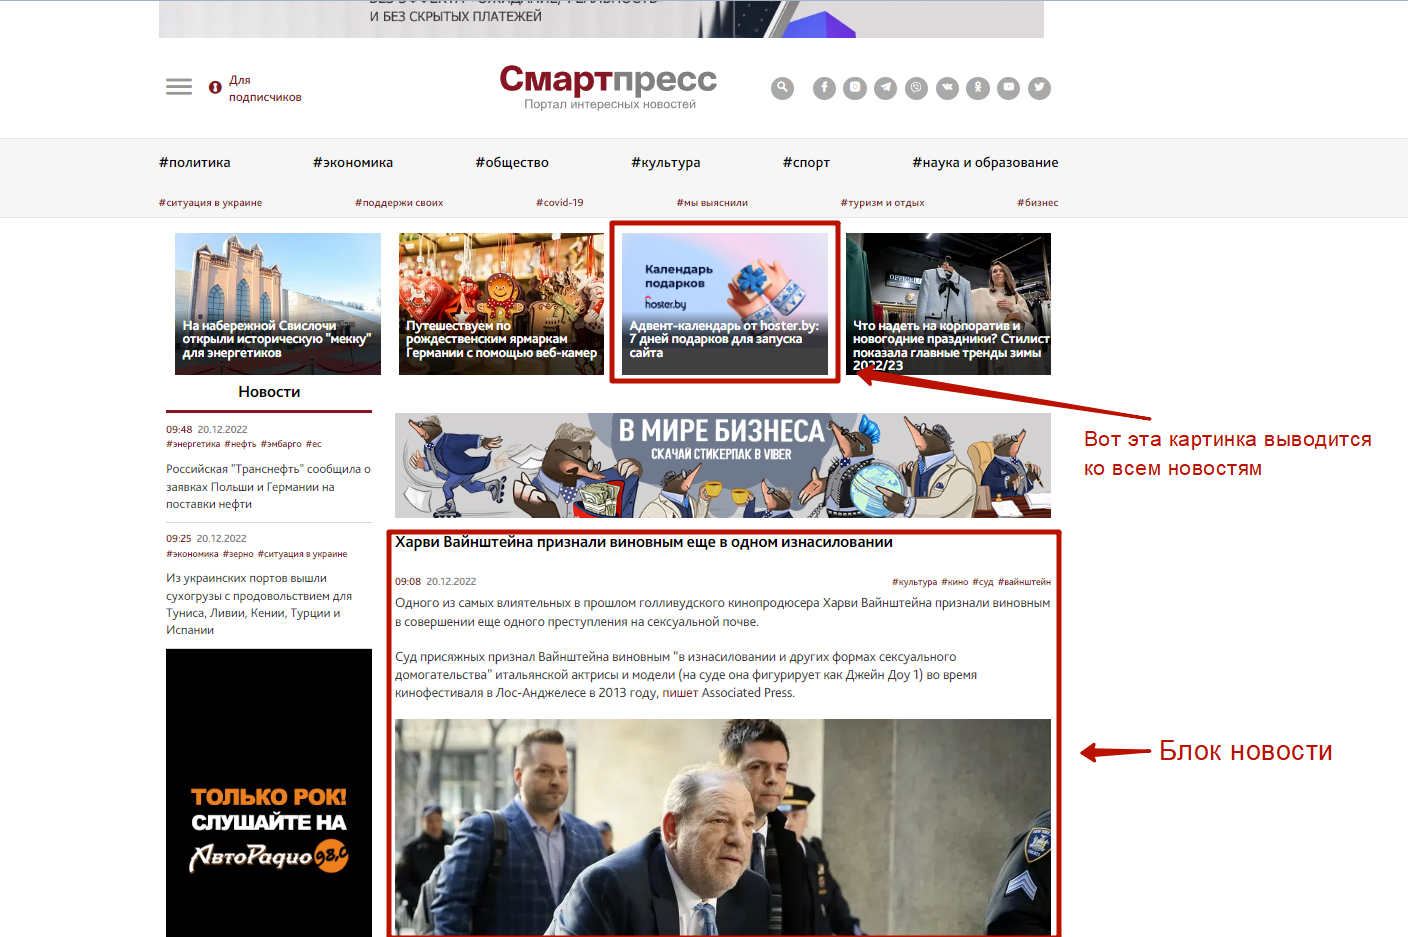1408x937 pixels.
Task: Click the hoster.by advent calendar thumbnail
Action: 725,304
